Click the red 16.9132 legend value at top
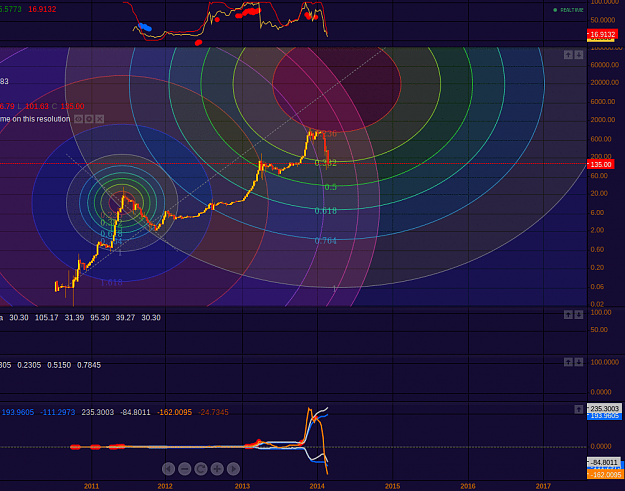This screenshot has height=491, width=625. (42, 9)
